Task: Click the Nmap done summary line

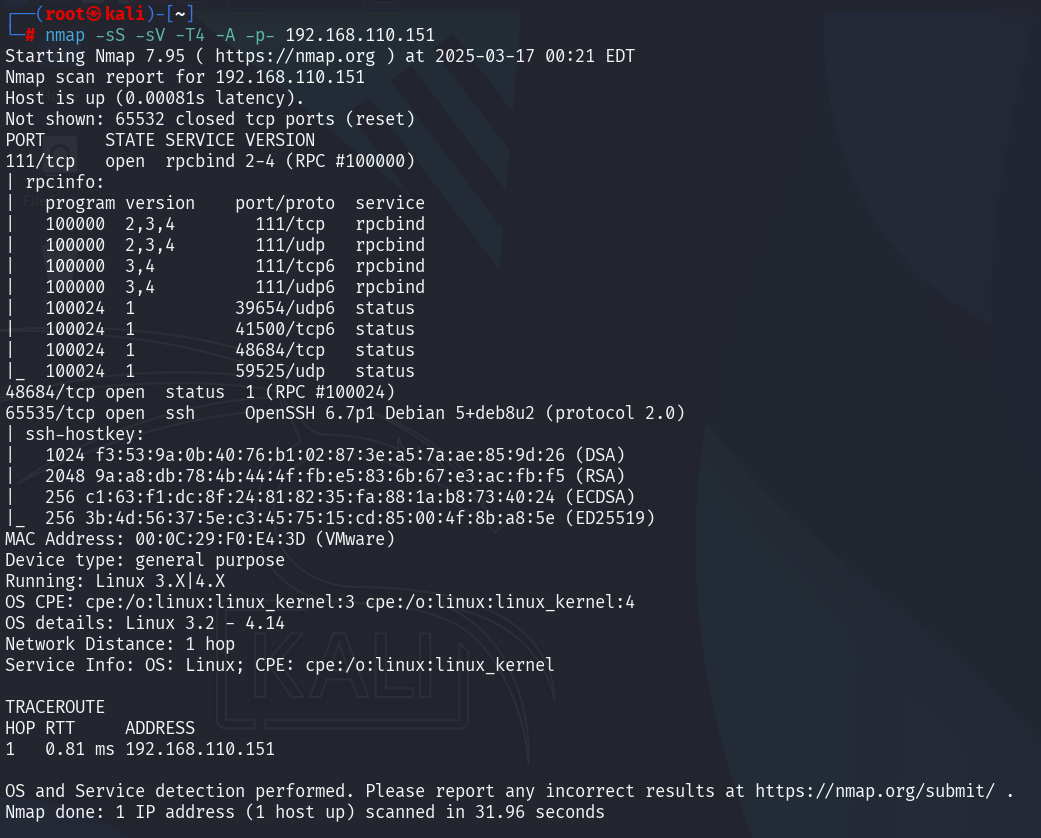Action: click(x=305, y=812)
